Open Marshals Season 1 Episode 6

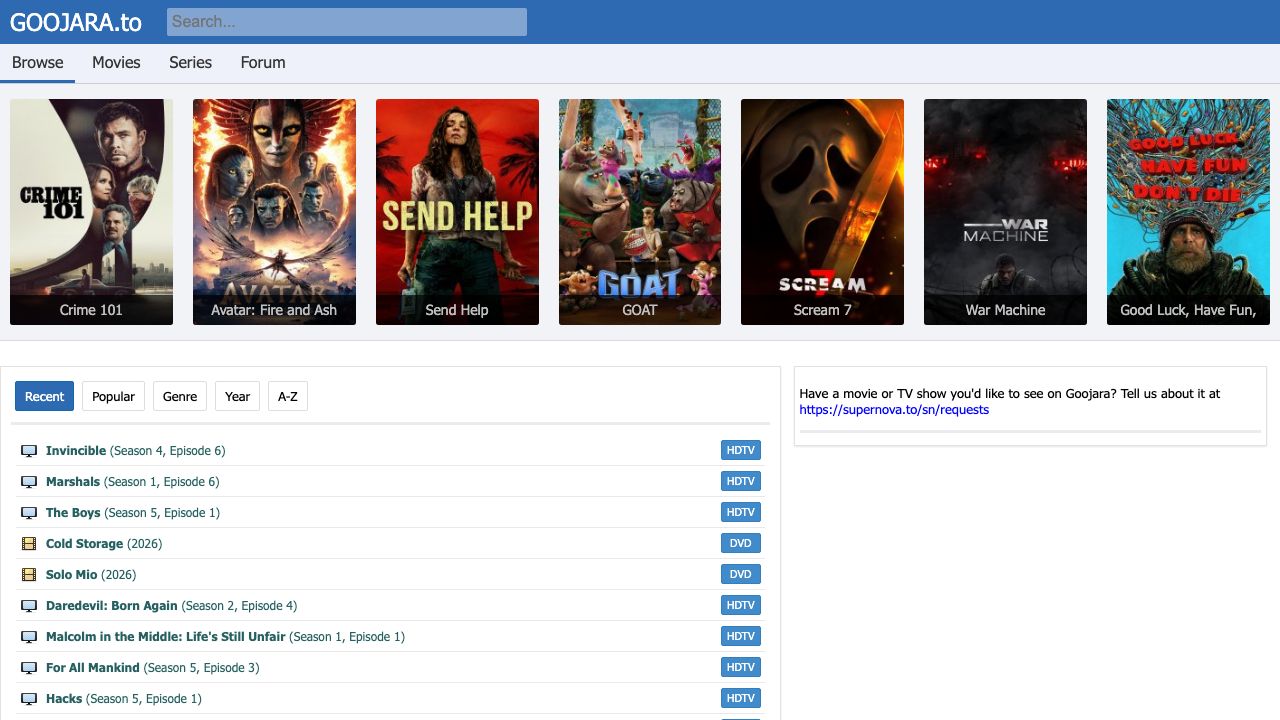132,482
